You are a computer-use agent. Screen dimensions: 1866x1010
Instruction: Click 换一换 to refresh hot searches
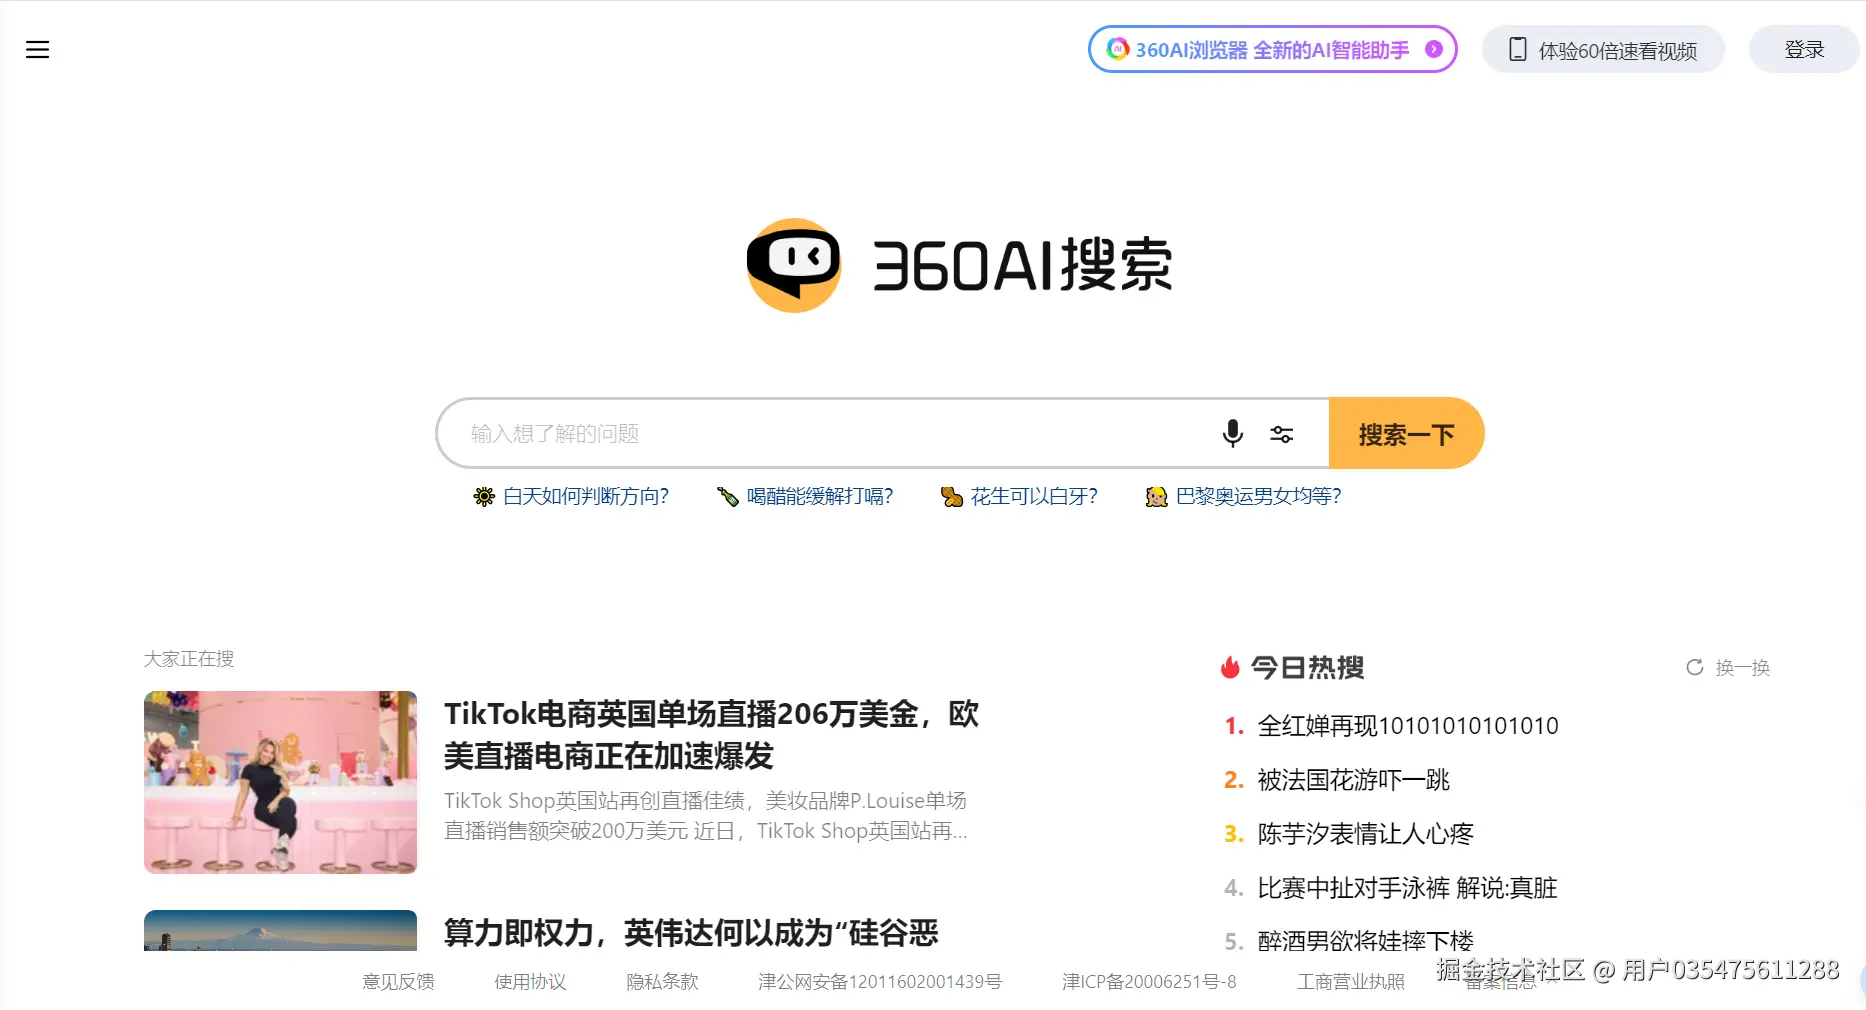1742,667
